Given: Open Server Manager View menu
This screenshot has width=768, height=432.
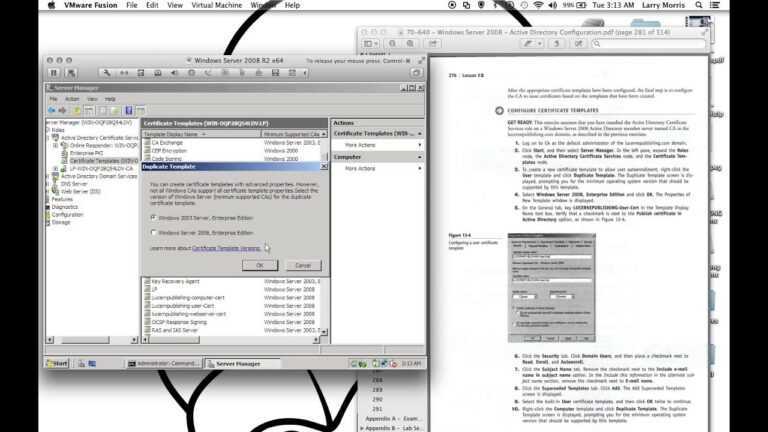Looking at the screenshot, I should tap(92, 99).
